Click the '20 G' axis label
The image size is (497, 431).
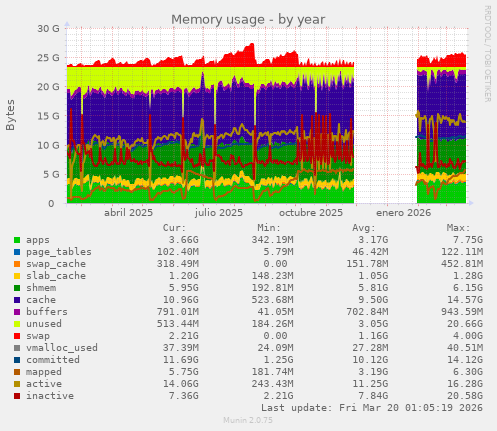48,87
